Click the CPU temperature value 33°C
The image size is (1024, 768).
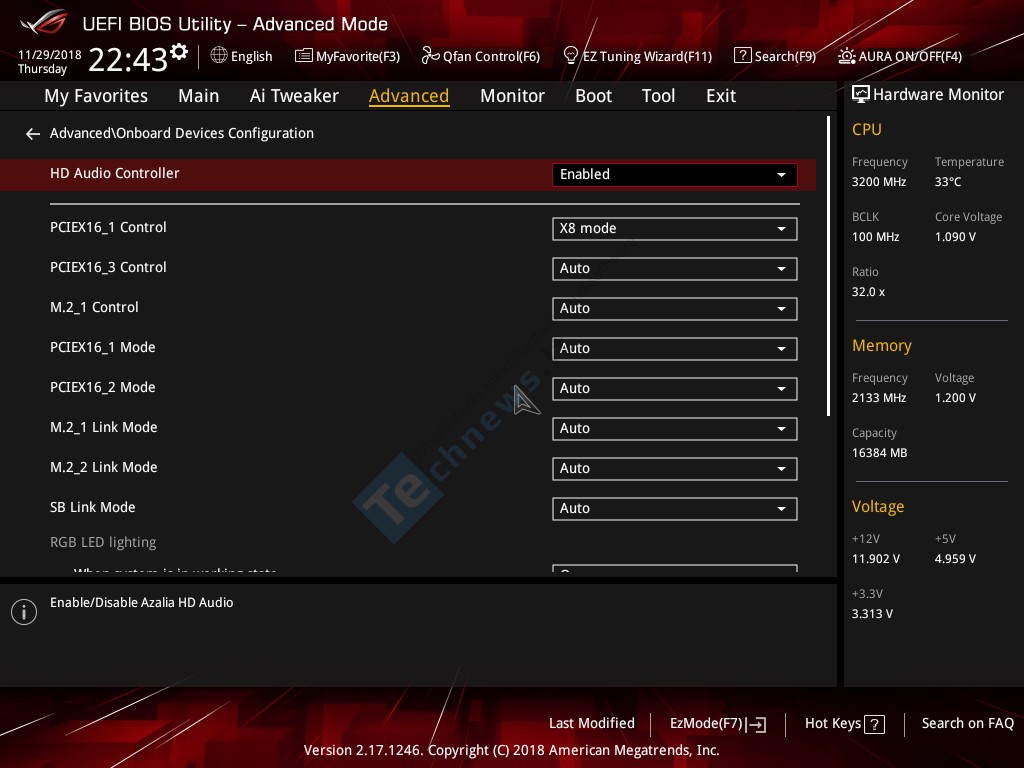948,182
